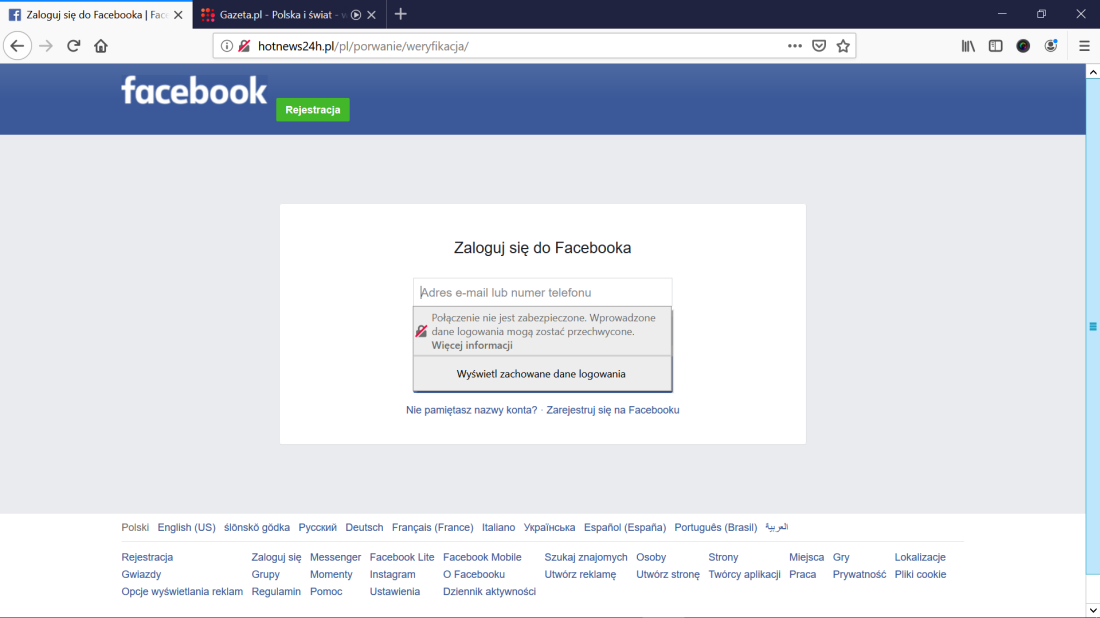Image resolution: width=1100 pixels, height=618 pixels.
Task: Mute audio on the Gazeta.pl tab
Action: coord(356,15)
